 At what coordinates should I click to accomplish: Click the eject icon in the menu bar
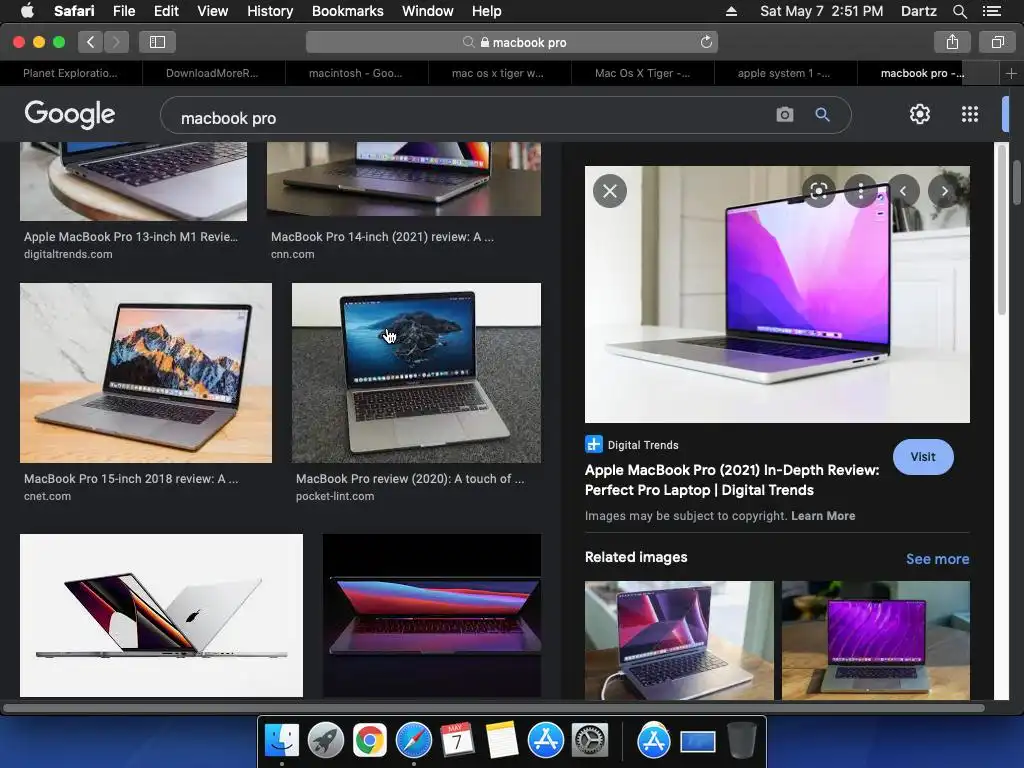tap(731, 11)
